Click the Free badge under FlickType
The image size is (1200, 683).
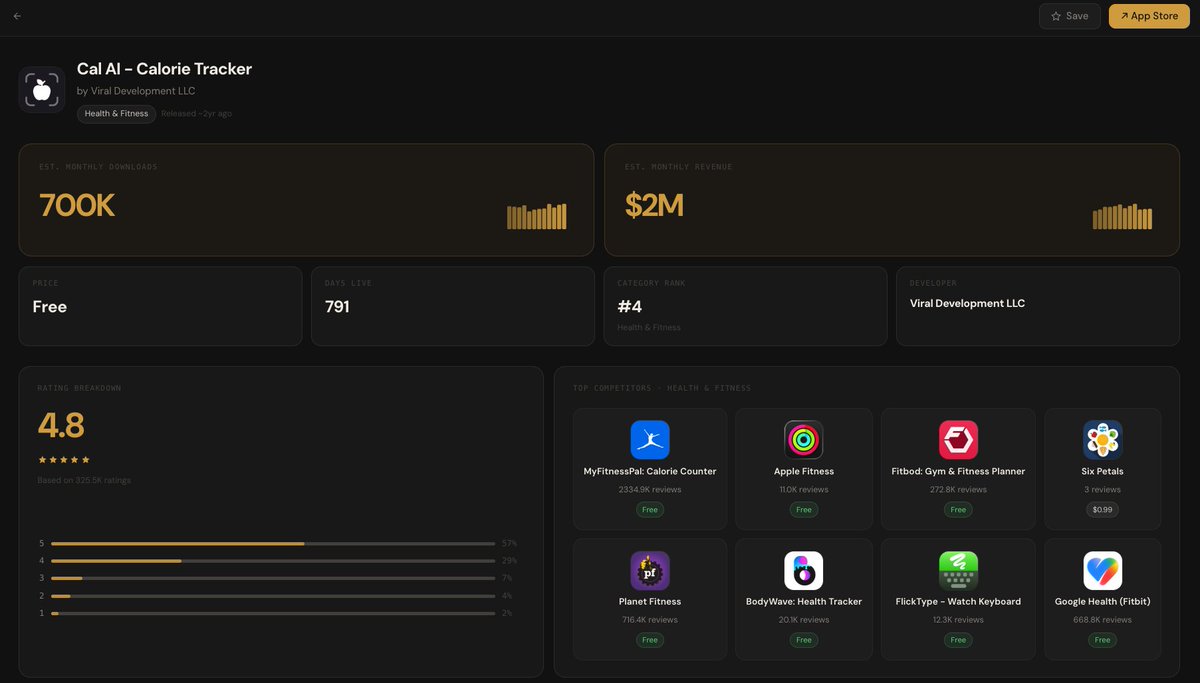(958, 640)
